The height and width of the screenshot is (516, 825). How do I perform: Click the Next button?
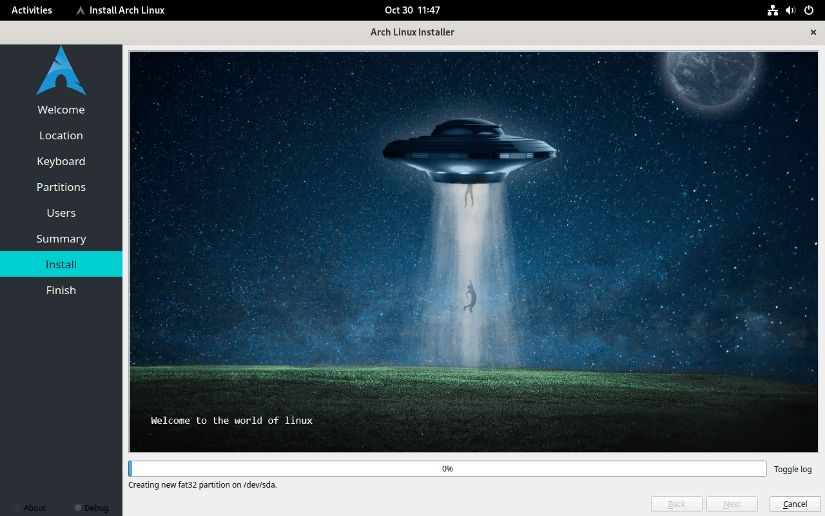pos(732,504)
